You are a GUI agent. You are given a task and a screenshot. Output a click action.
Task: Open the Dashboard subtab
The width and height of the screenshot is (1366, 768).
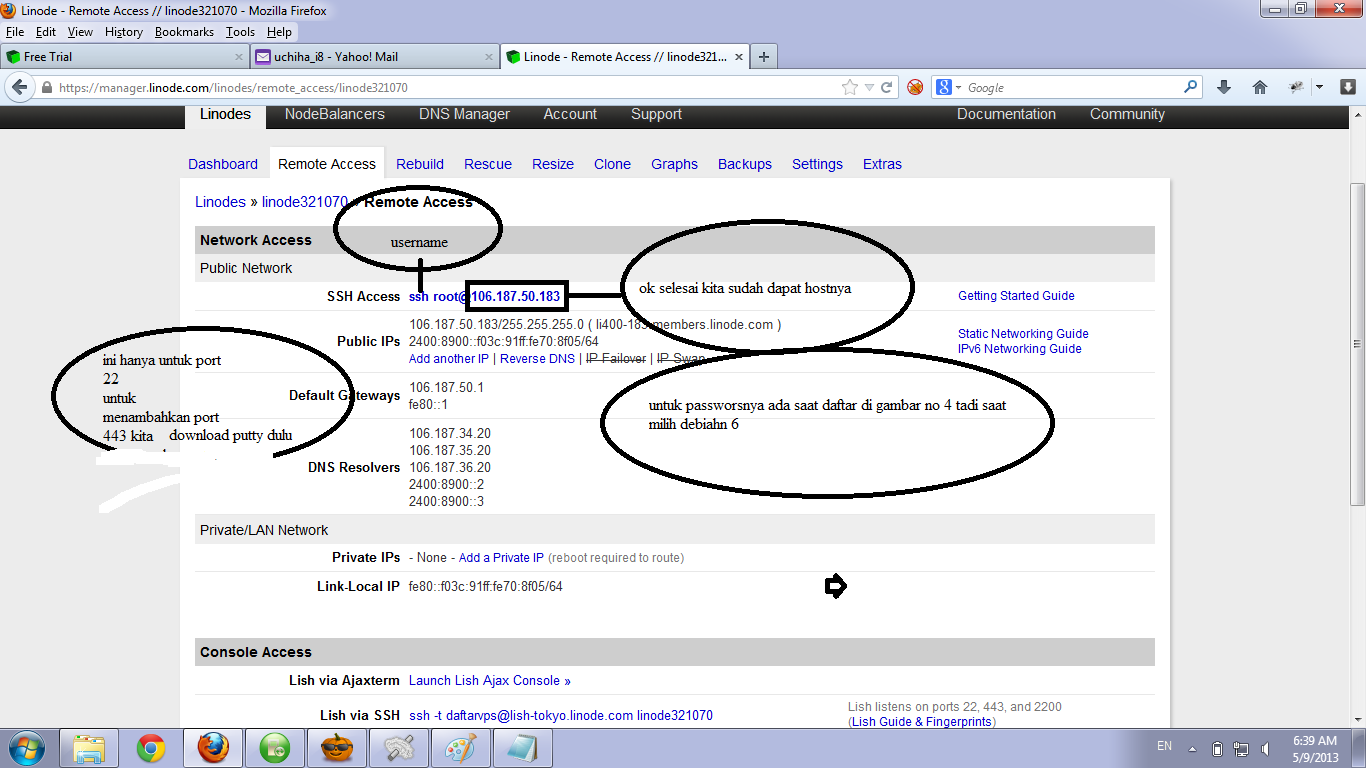(223, 164)
